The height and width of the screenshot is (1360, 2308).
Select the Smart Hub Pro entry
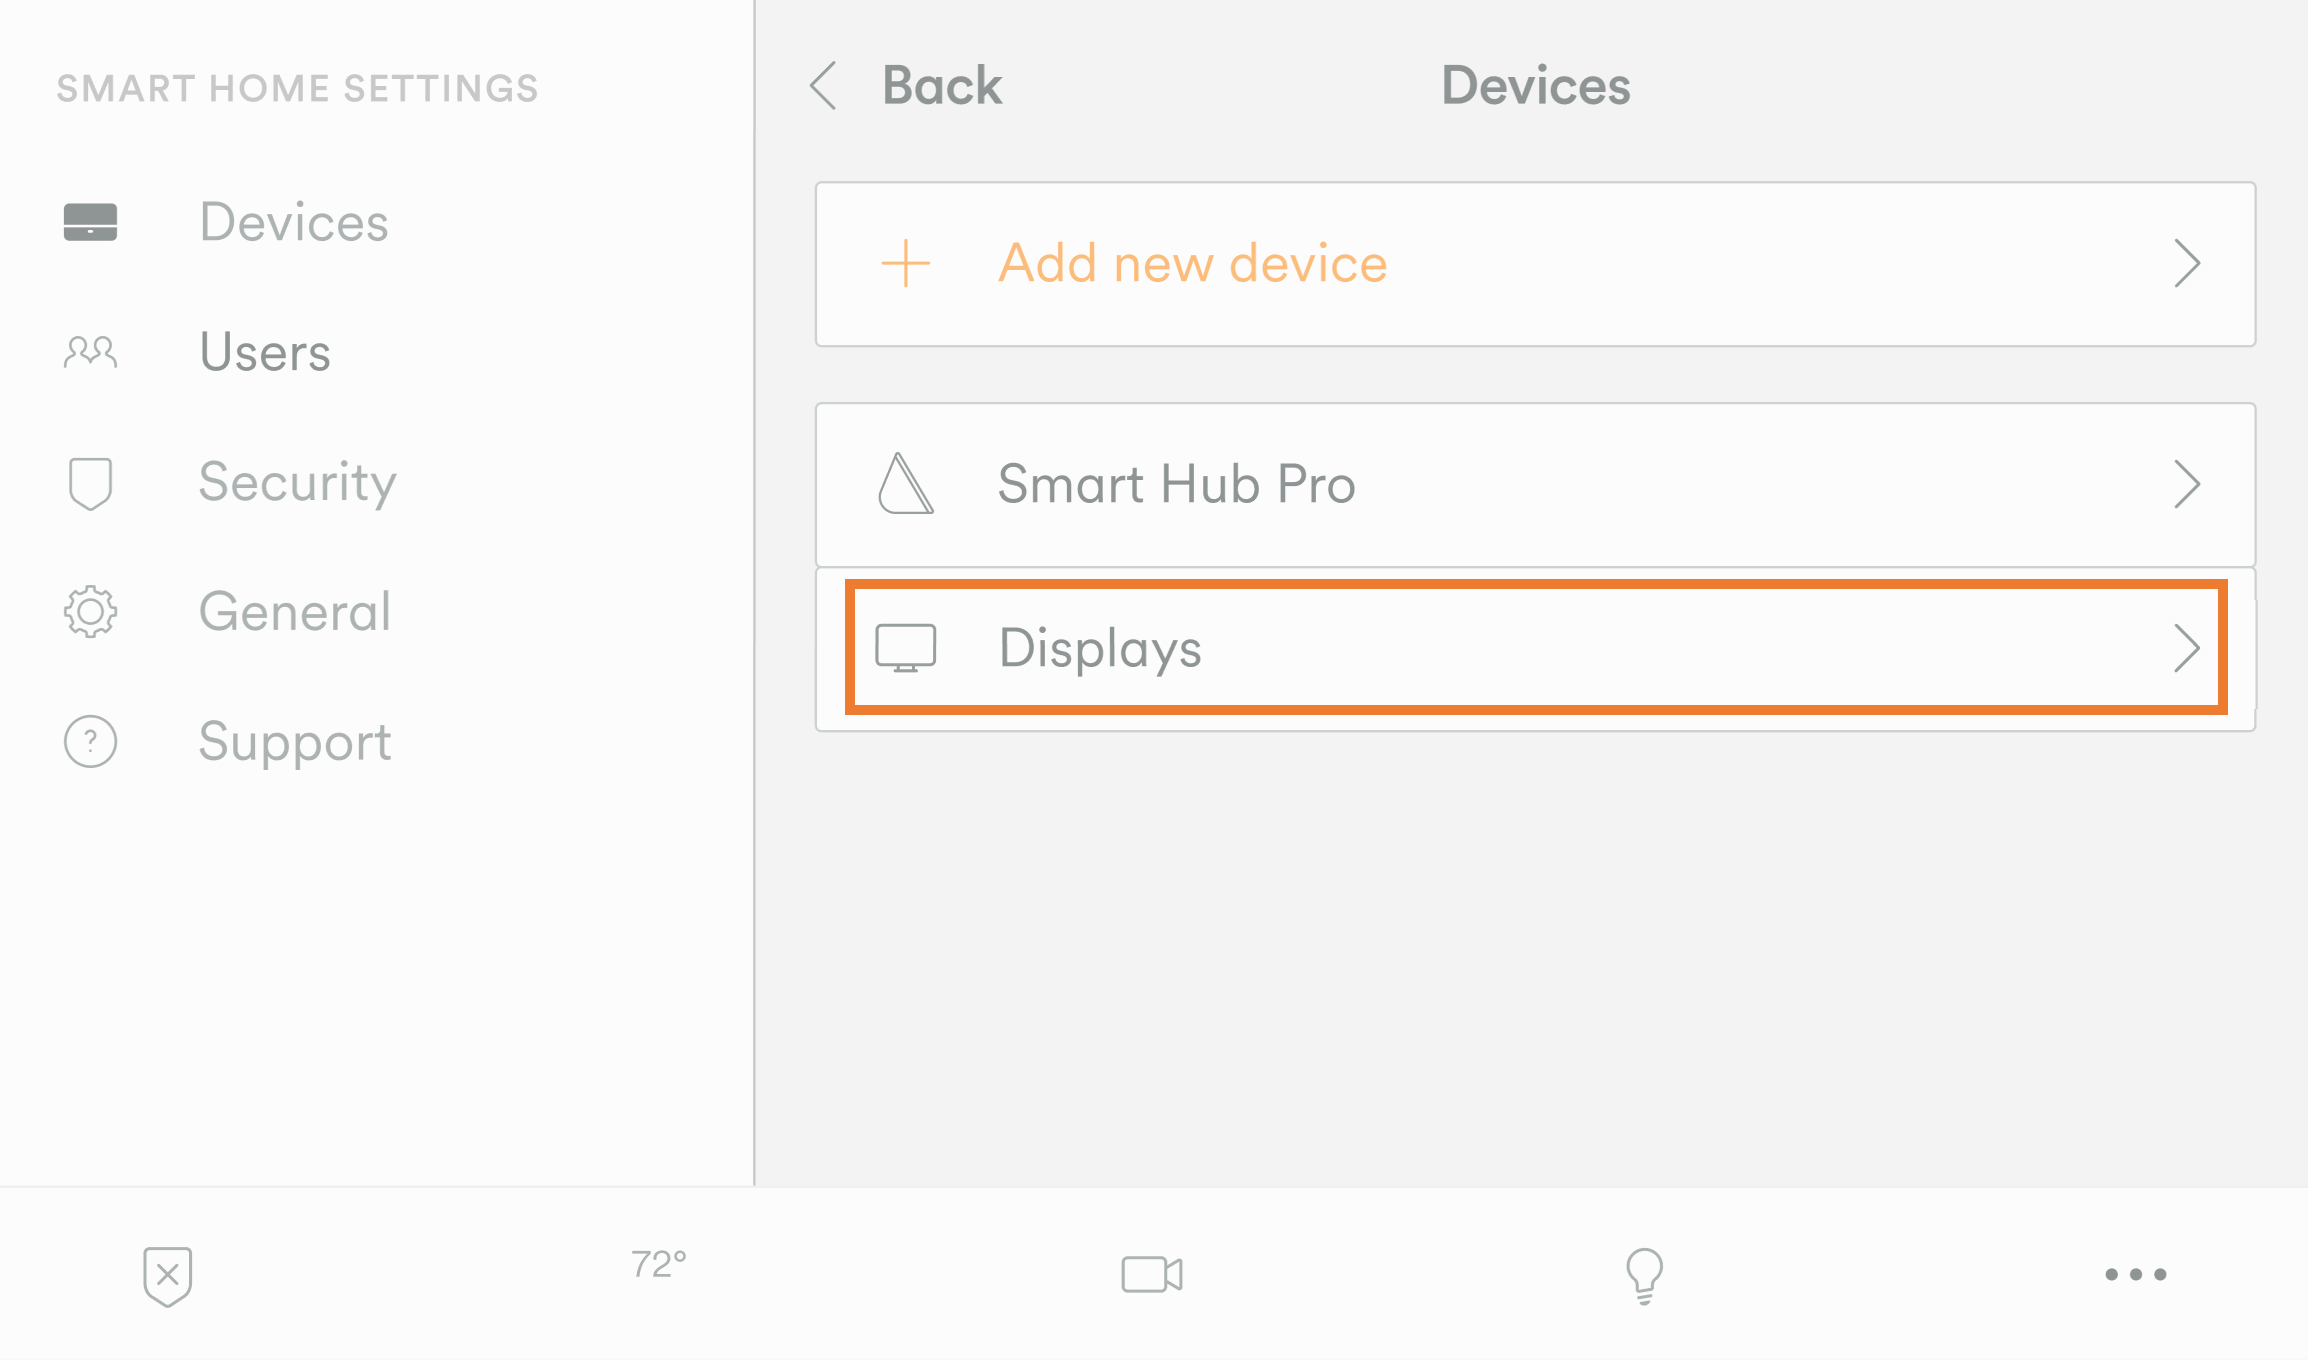pos(1176,484)
